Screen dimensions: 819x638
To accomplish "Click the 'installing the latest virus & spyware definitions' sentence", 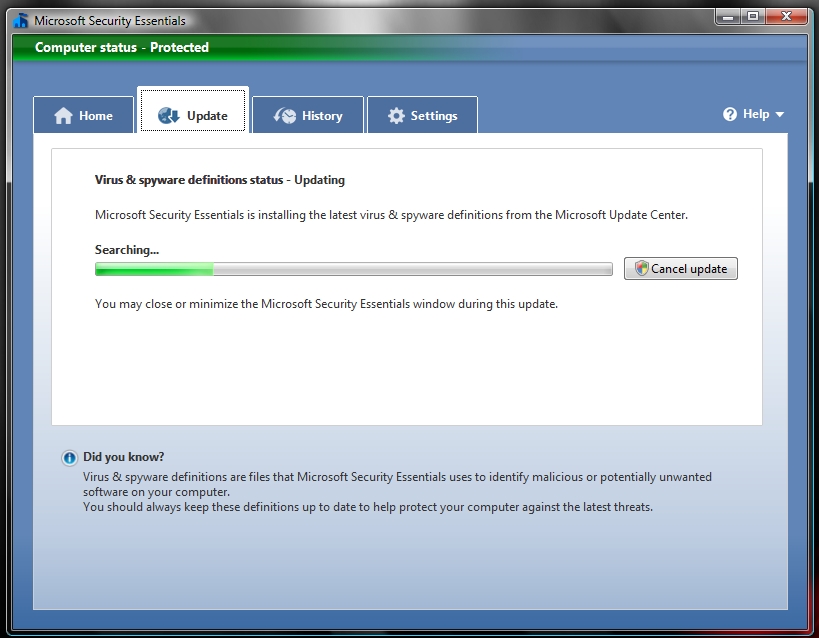I will (x=391, y=215).
